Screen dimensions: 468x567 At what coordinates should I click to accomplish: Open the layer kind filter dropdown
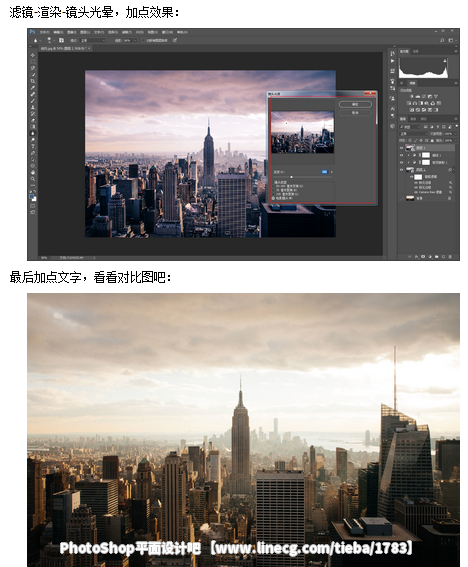tap(410, 127)
